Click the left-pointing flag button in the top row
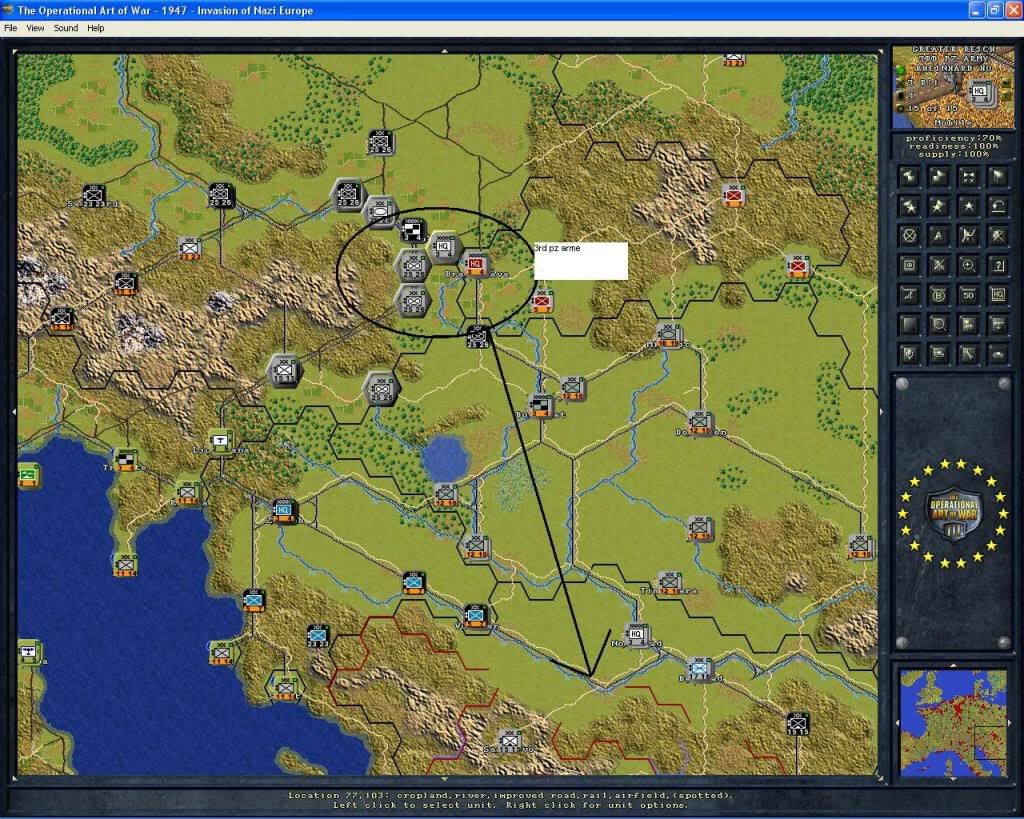 909,176
